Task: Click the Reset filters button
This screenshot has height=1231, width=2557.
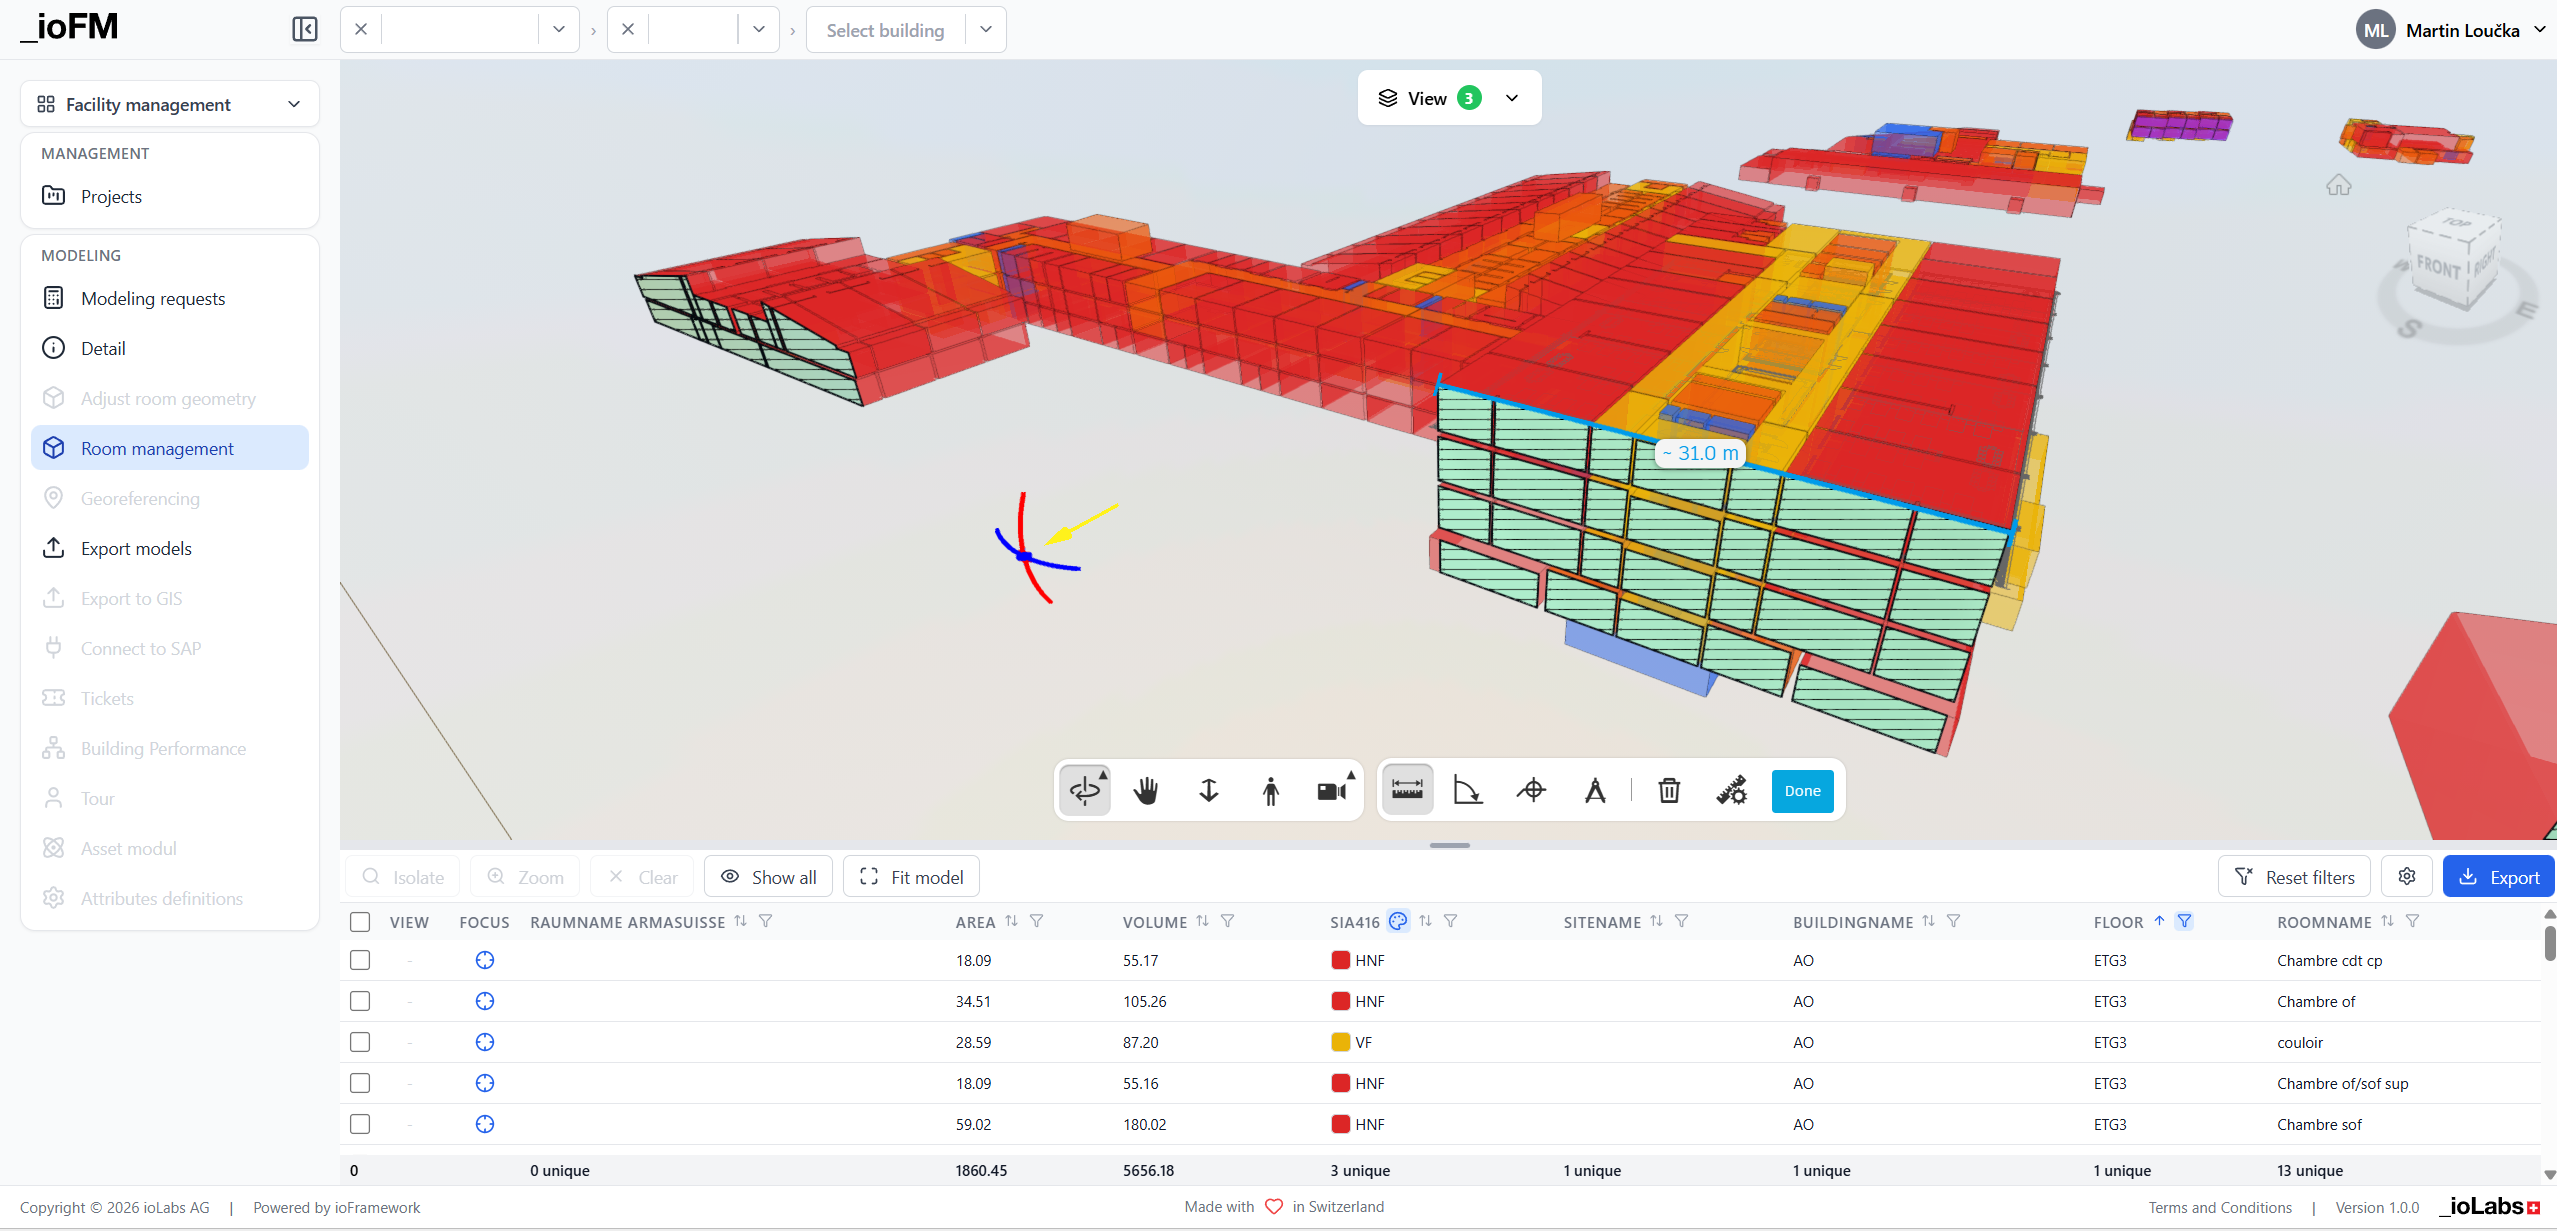Action: tap(2294, 877)
